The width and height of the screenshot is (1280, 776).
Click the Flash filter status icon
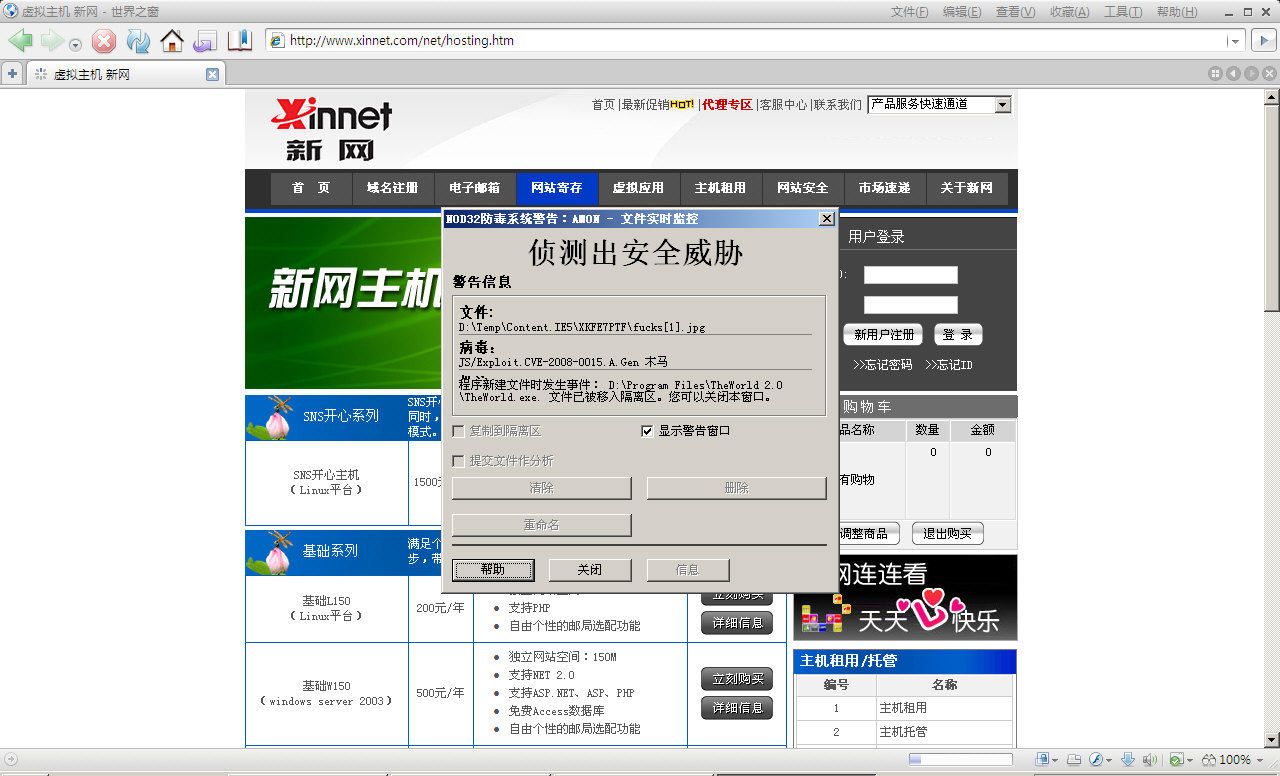coord(1096,760)
